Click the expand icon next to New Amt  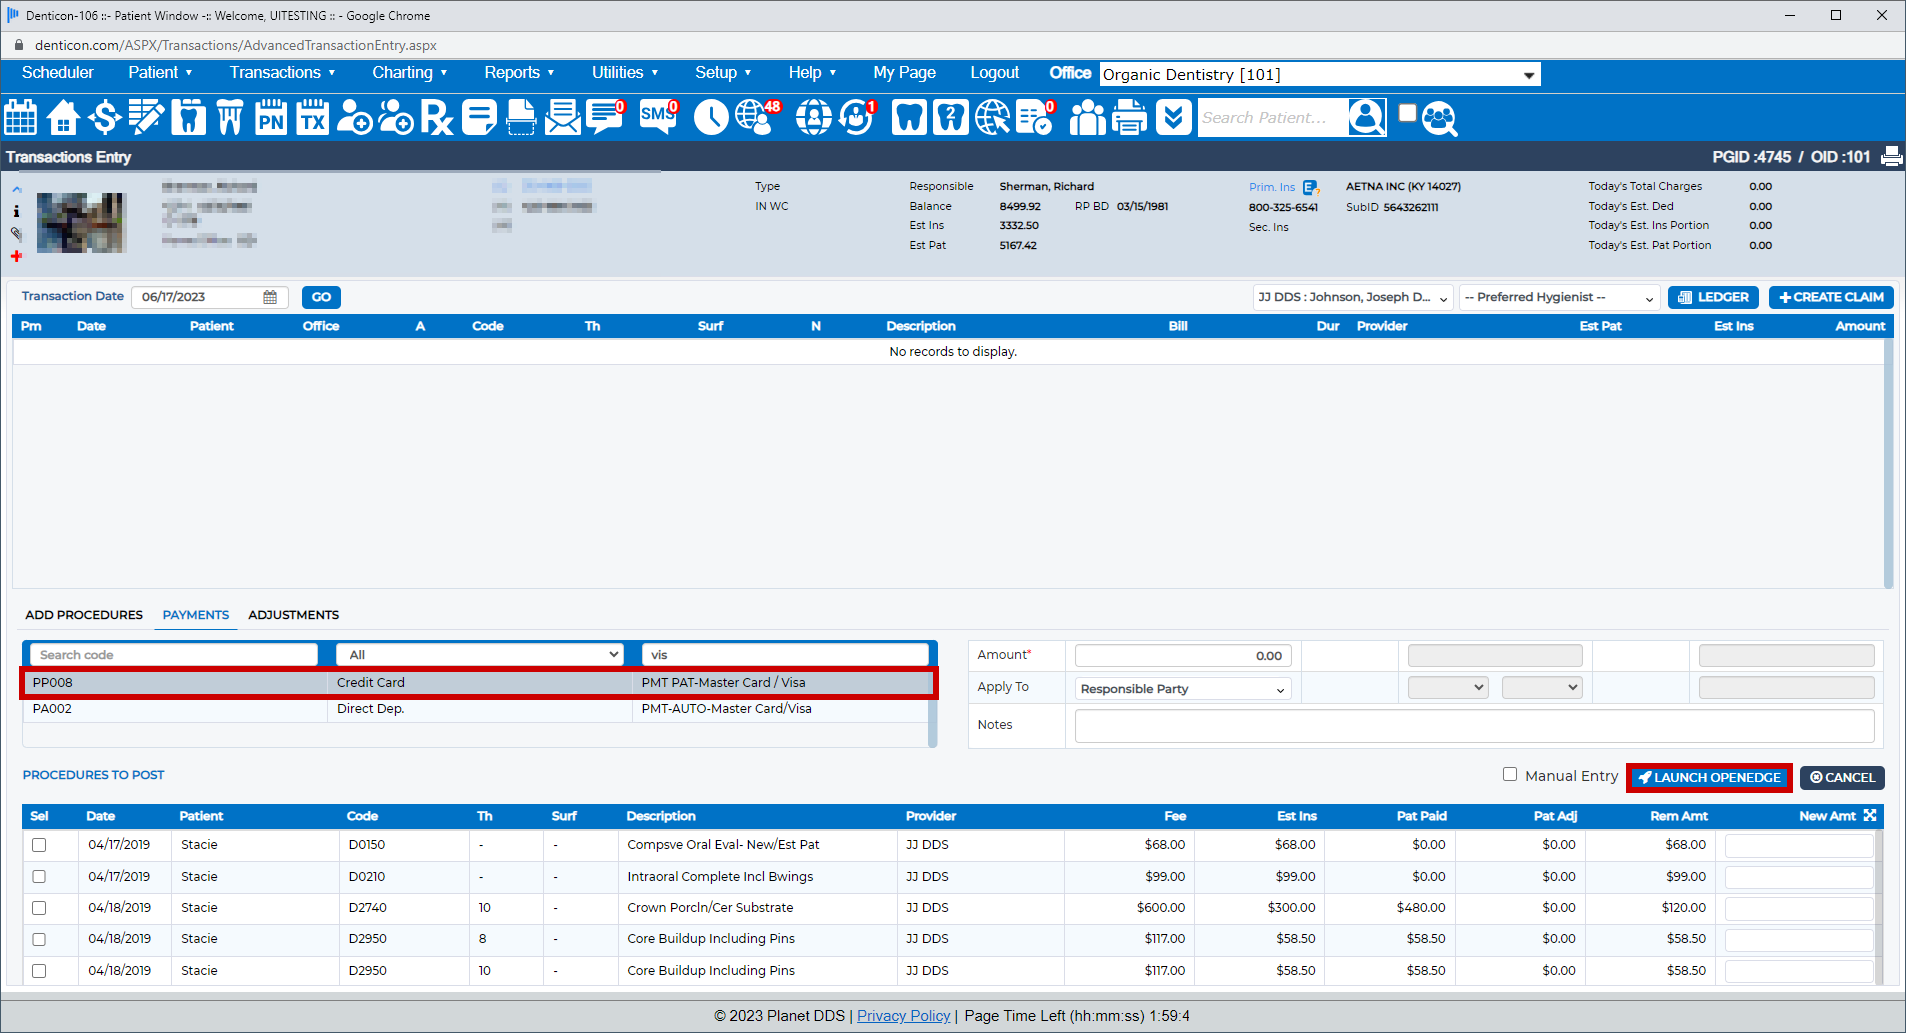1870,816
